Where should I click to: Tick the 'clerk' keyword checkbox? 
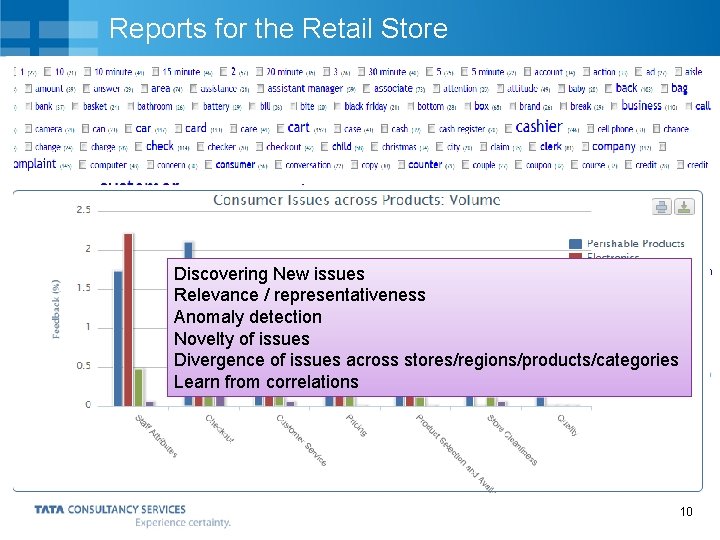pos(533,146)
